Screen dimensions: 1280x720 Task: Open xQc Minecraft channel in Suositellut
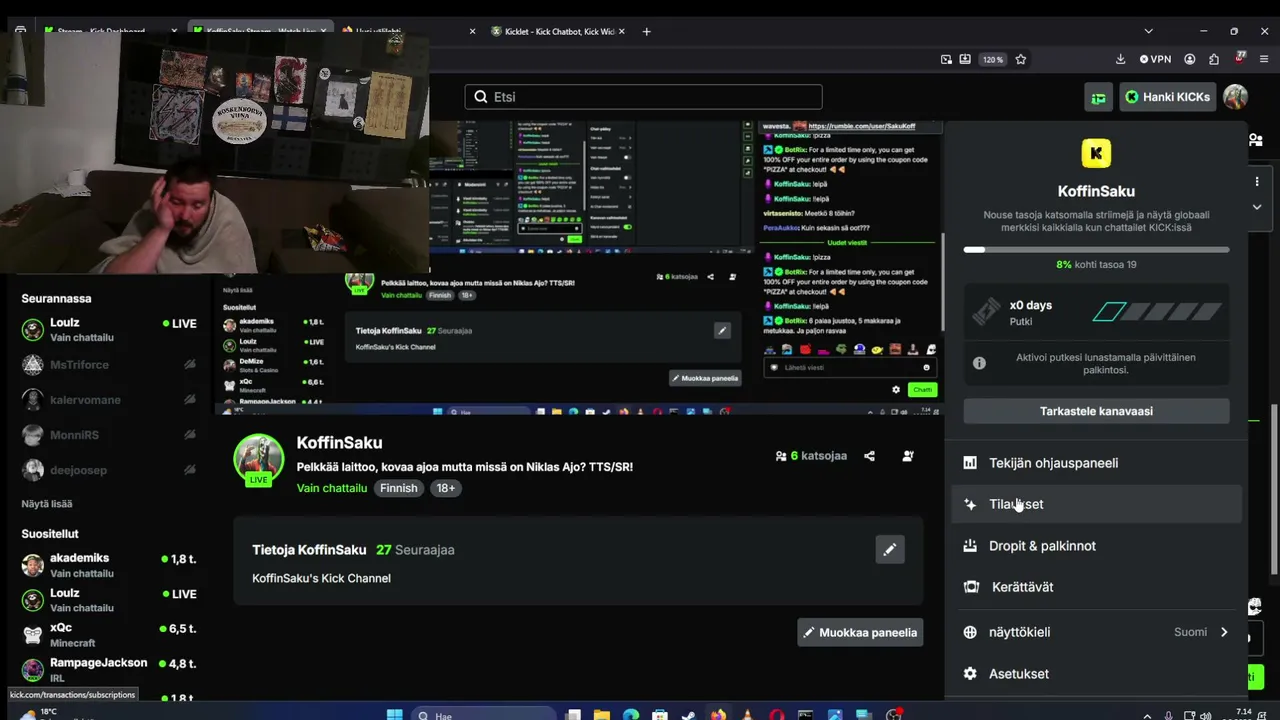tap(110, 635)
